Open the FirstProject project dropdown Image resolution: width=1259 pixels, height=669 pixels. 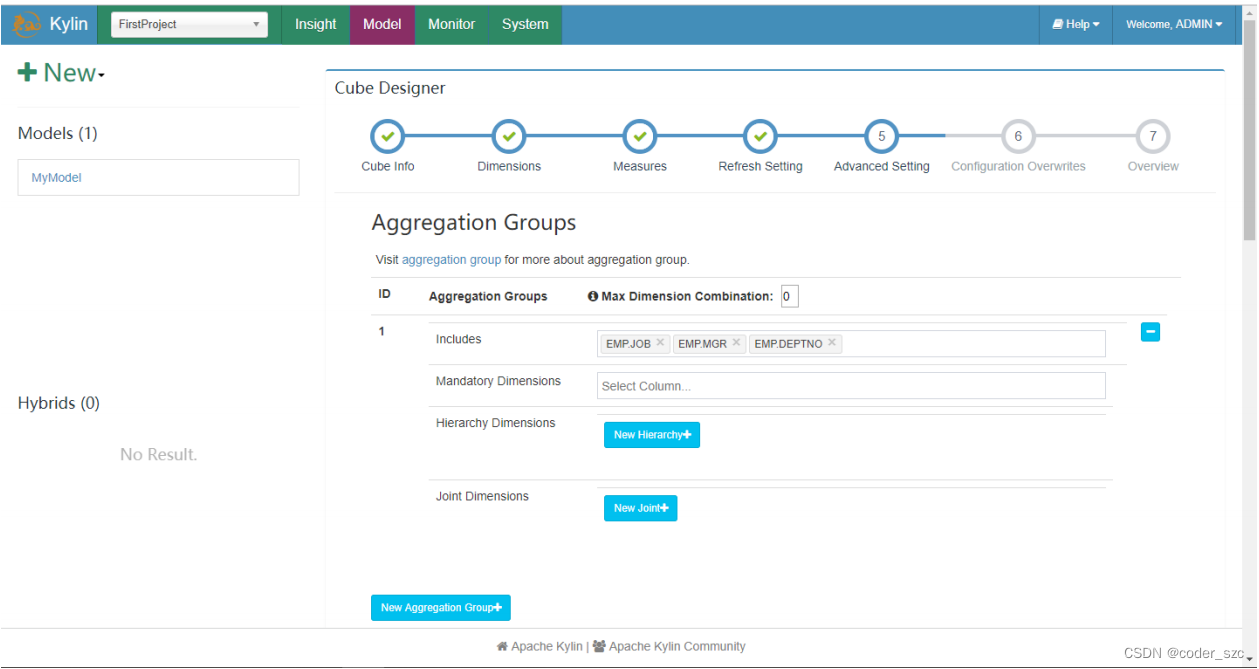tap(188, 24)
